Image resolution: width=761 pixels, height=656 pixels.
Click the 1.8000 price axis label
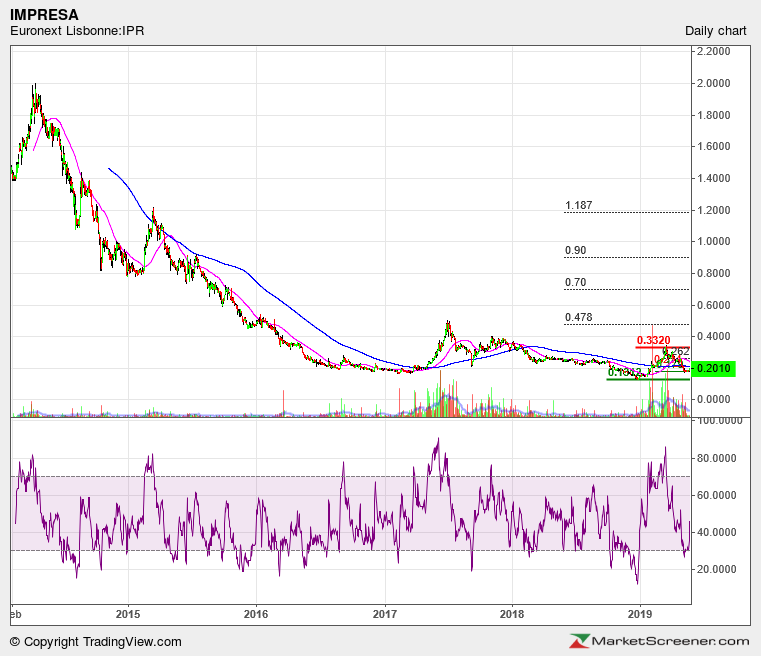[713, 115]
